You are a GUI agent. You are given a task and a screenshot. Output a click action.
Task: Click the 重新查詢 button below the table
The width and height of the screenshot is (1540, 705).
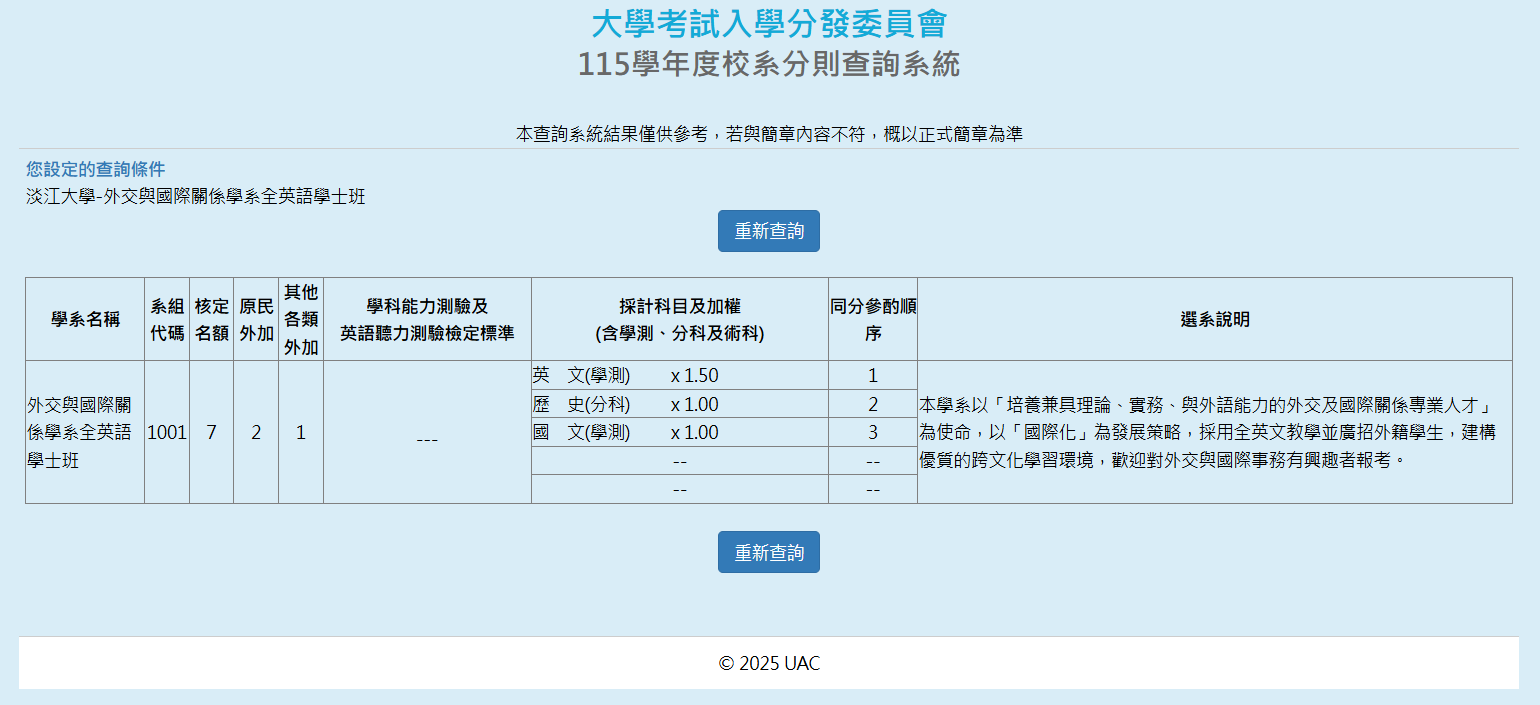[768, 552]
